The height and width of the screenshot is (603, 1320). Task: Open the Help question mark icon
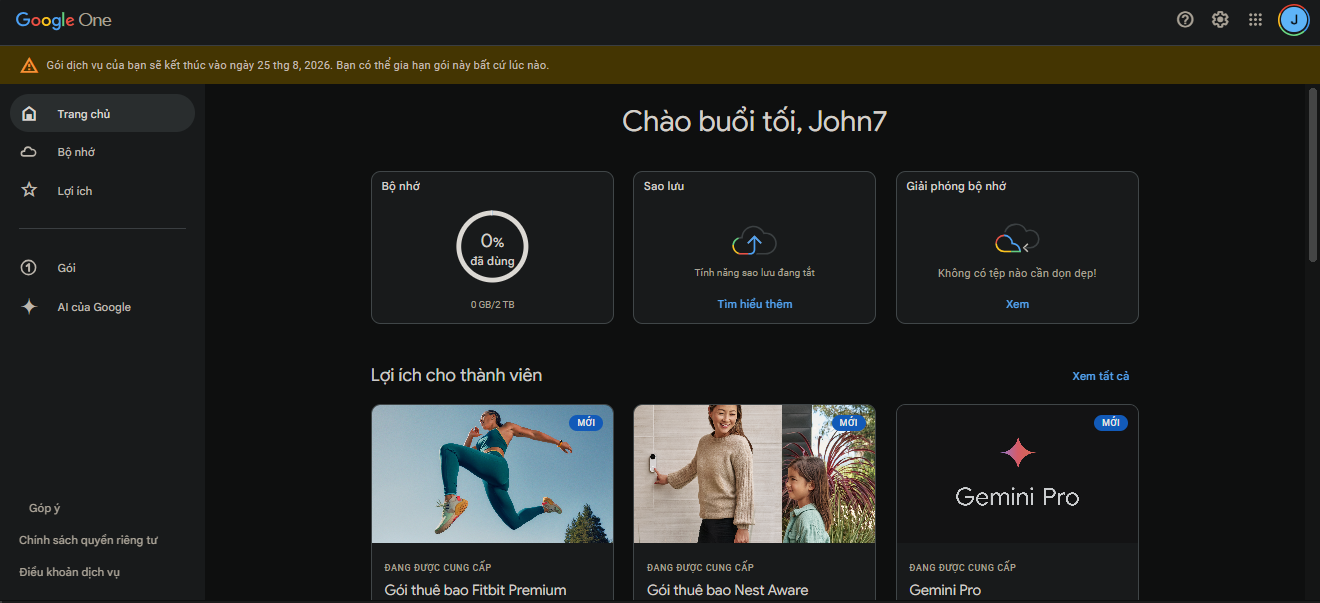point(1185,20)
